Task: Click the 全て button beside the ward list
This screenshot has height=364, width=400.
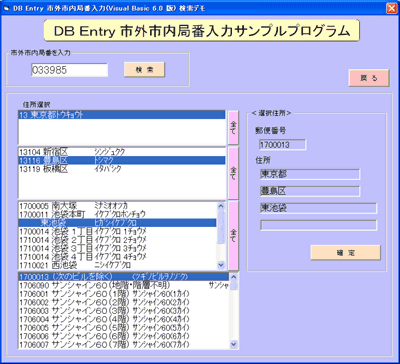Action: pos(233,173)
